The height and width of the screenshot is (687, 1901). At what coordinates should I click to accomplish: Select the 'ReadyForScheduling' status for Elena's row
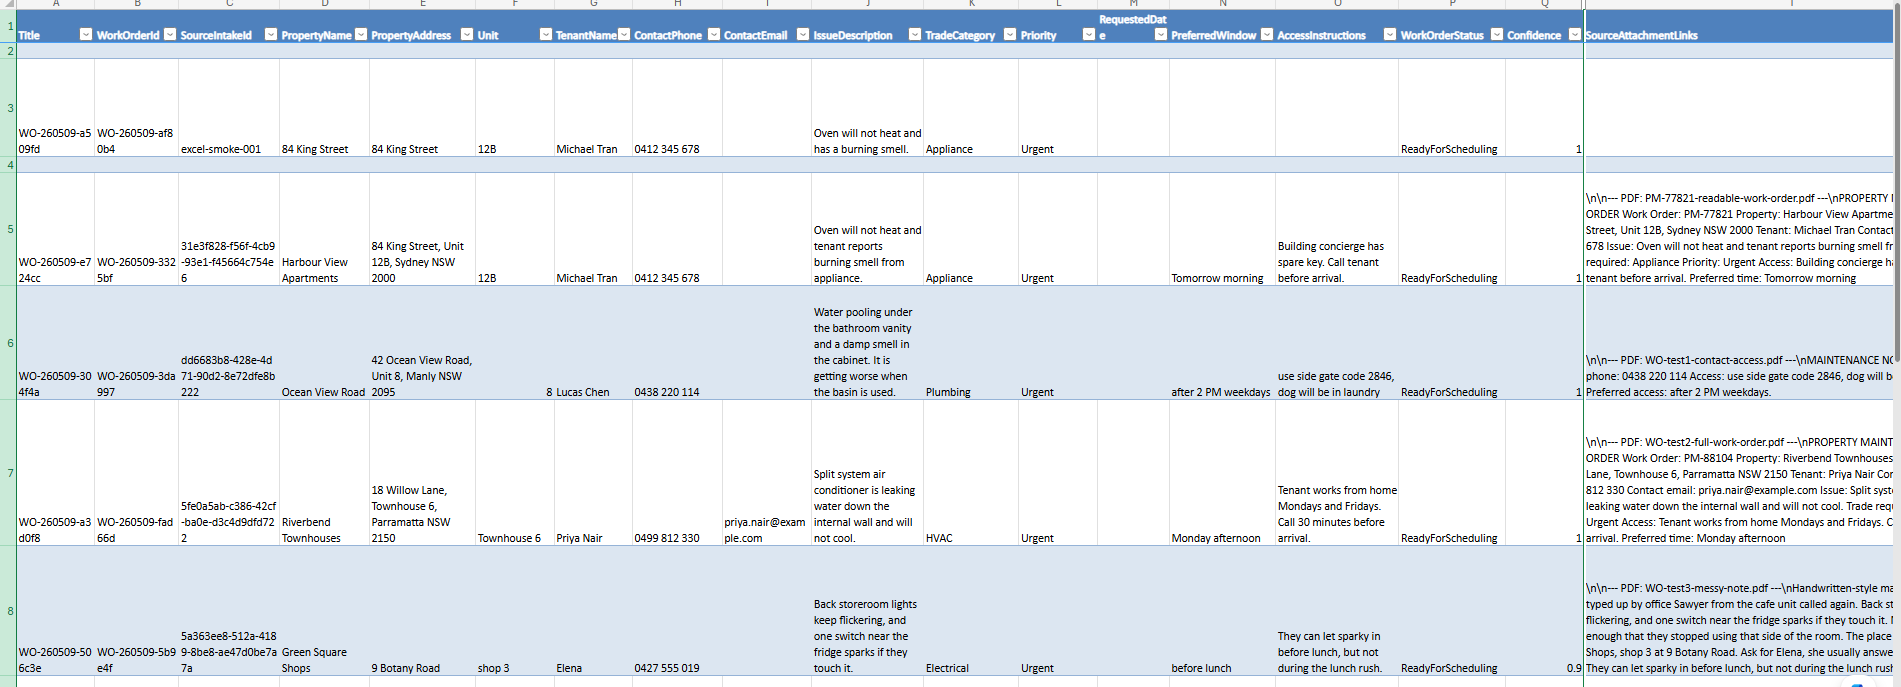(1451, 611)
